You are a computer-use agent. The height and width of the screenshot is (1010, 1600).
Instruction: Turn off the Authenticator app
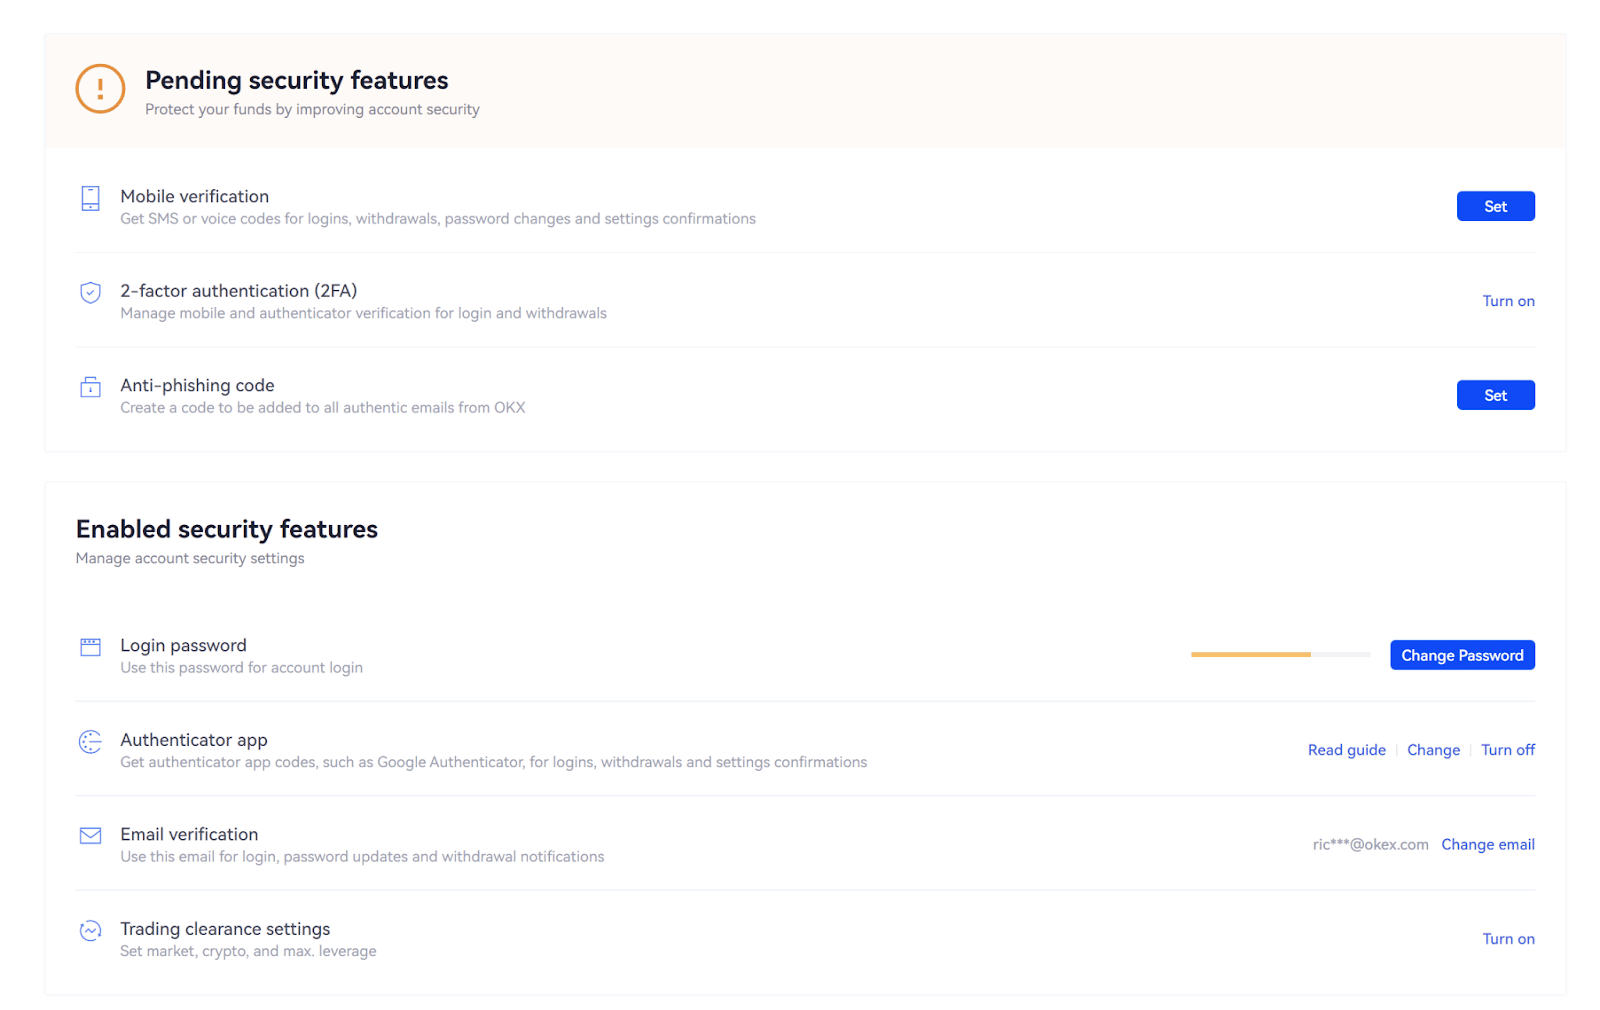pyautogui.click(x=1508, y=750)
